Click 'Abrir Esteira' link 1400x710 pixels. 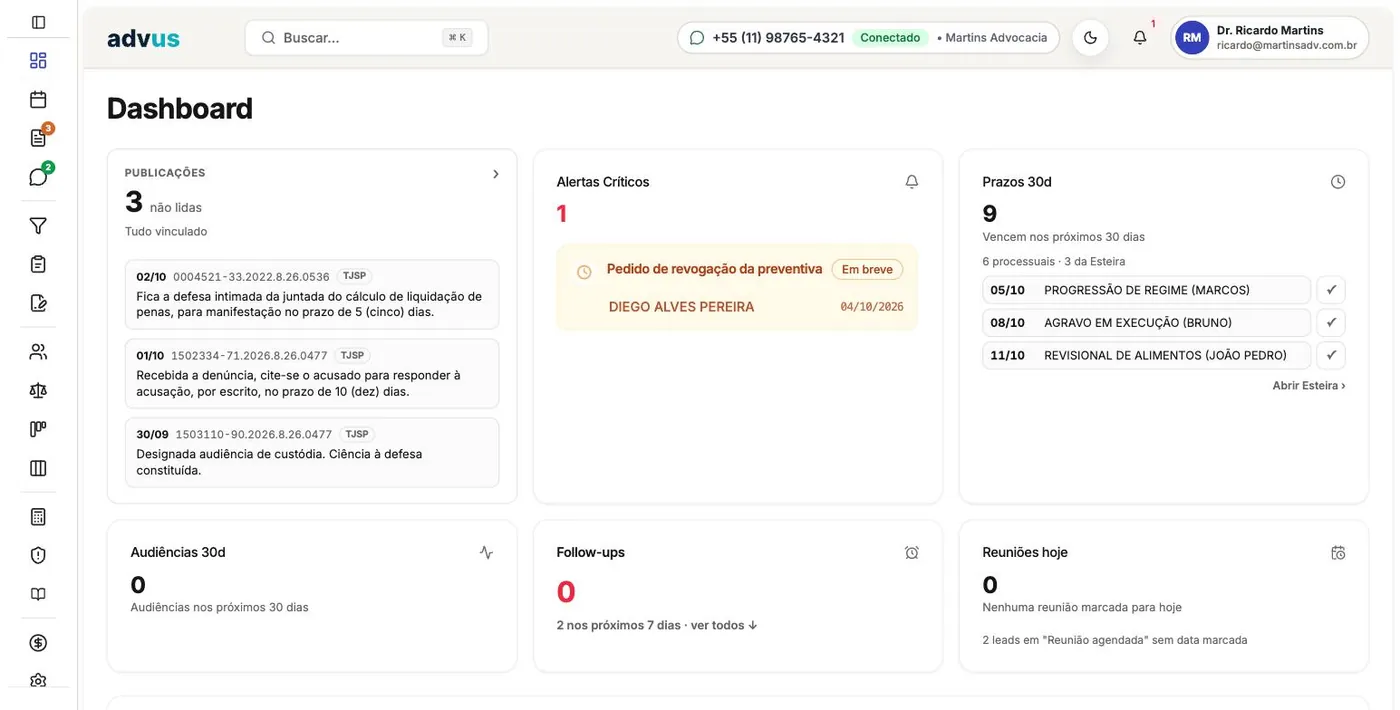1309,386
